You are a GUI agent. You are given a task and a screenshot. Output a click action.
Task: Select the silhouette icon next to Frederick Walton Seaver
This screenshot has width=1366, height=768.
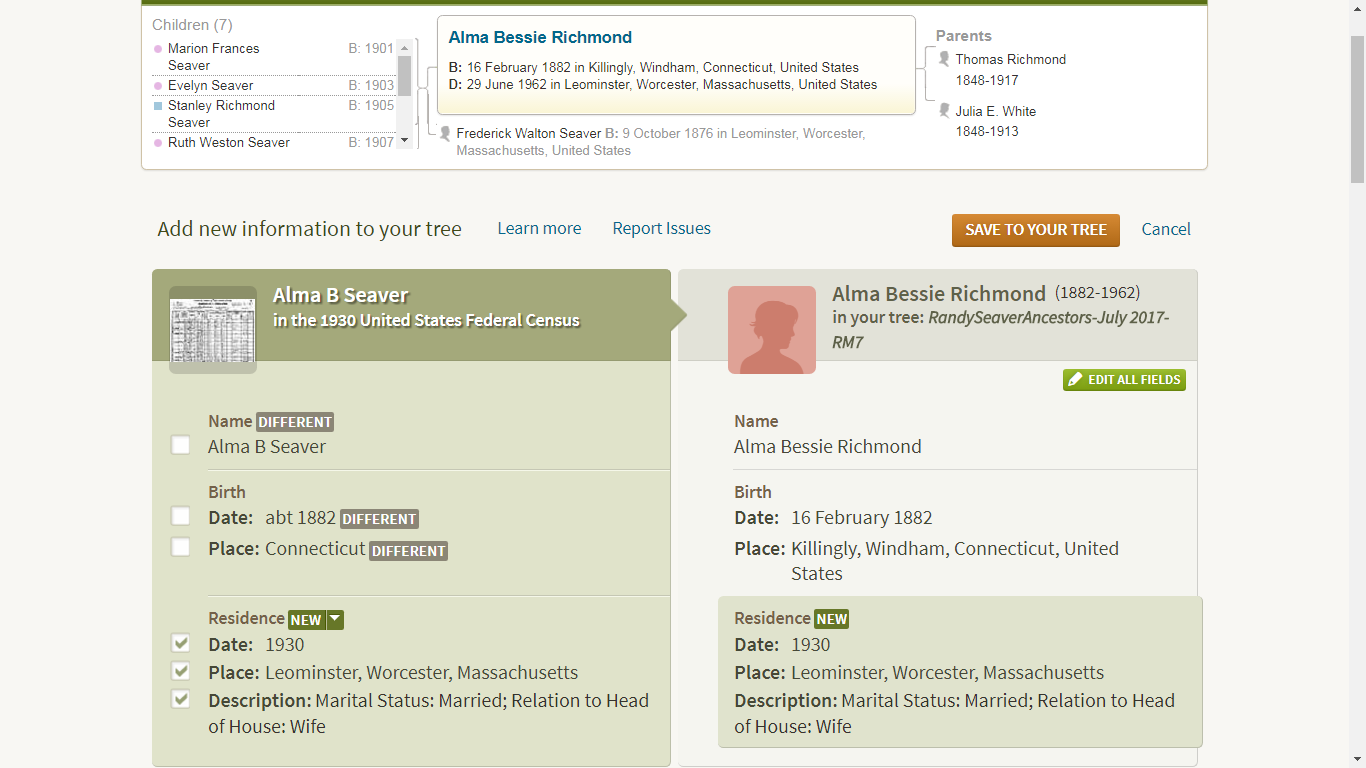[444, 132]
